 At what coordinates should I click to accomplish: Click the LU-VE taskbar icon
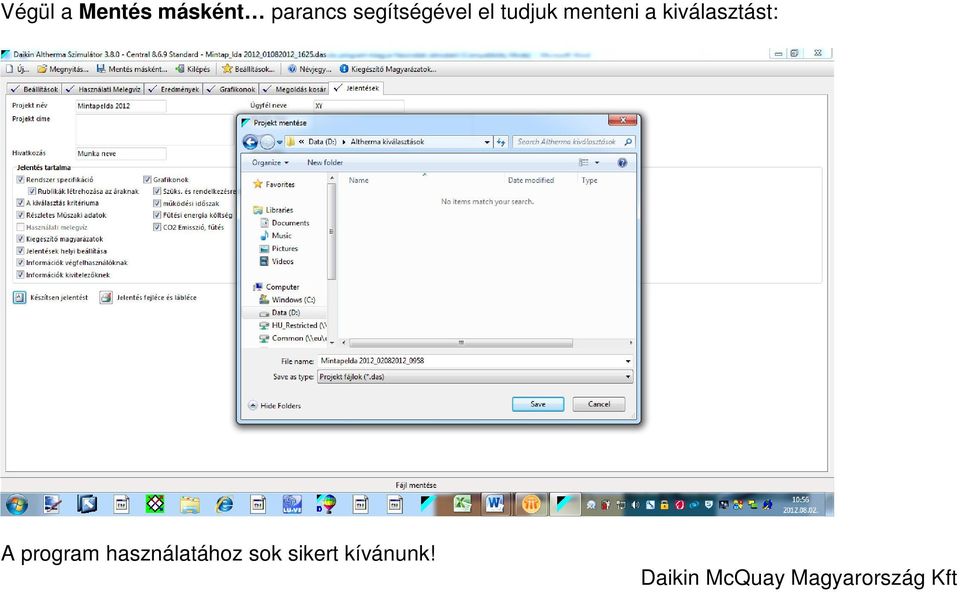tap(292, 504)
